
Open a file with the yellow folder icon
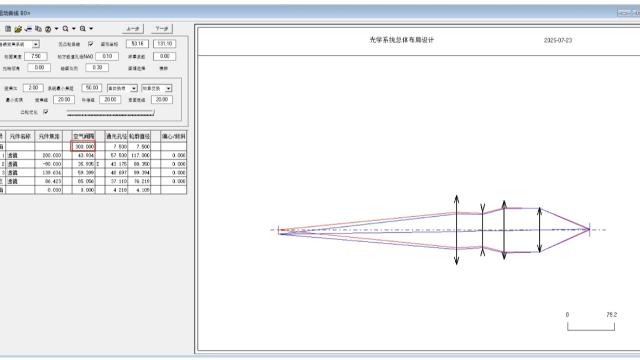pyautogui.click(x=18, y=29)
